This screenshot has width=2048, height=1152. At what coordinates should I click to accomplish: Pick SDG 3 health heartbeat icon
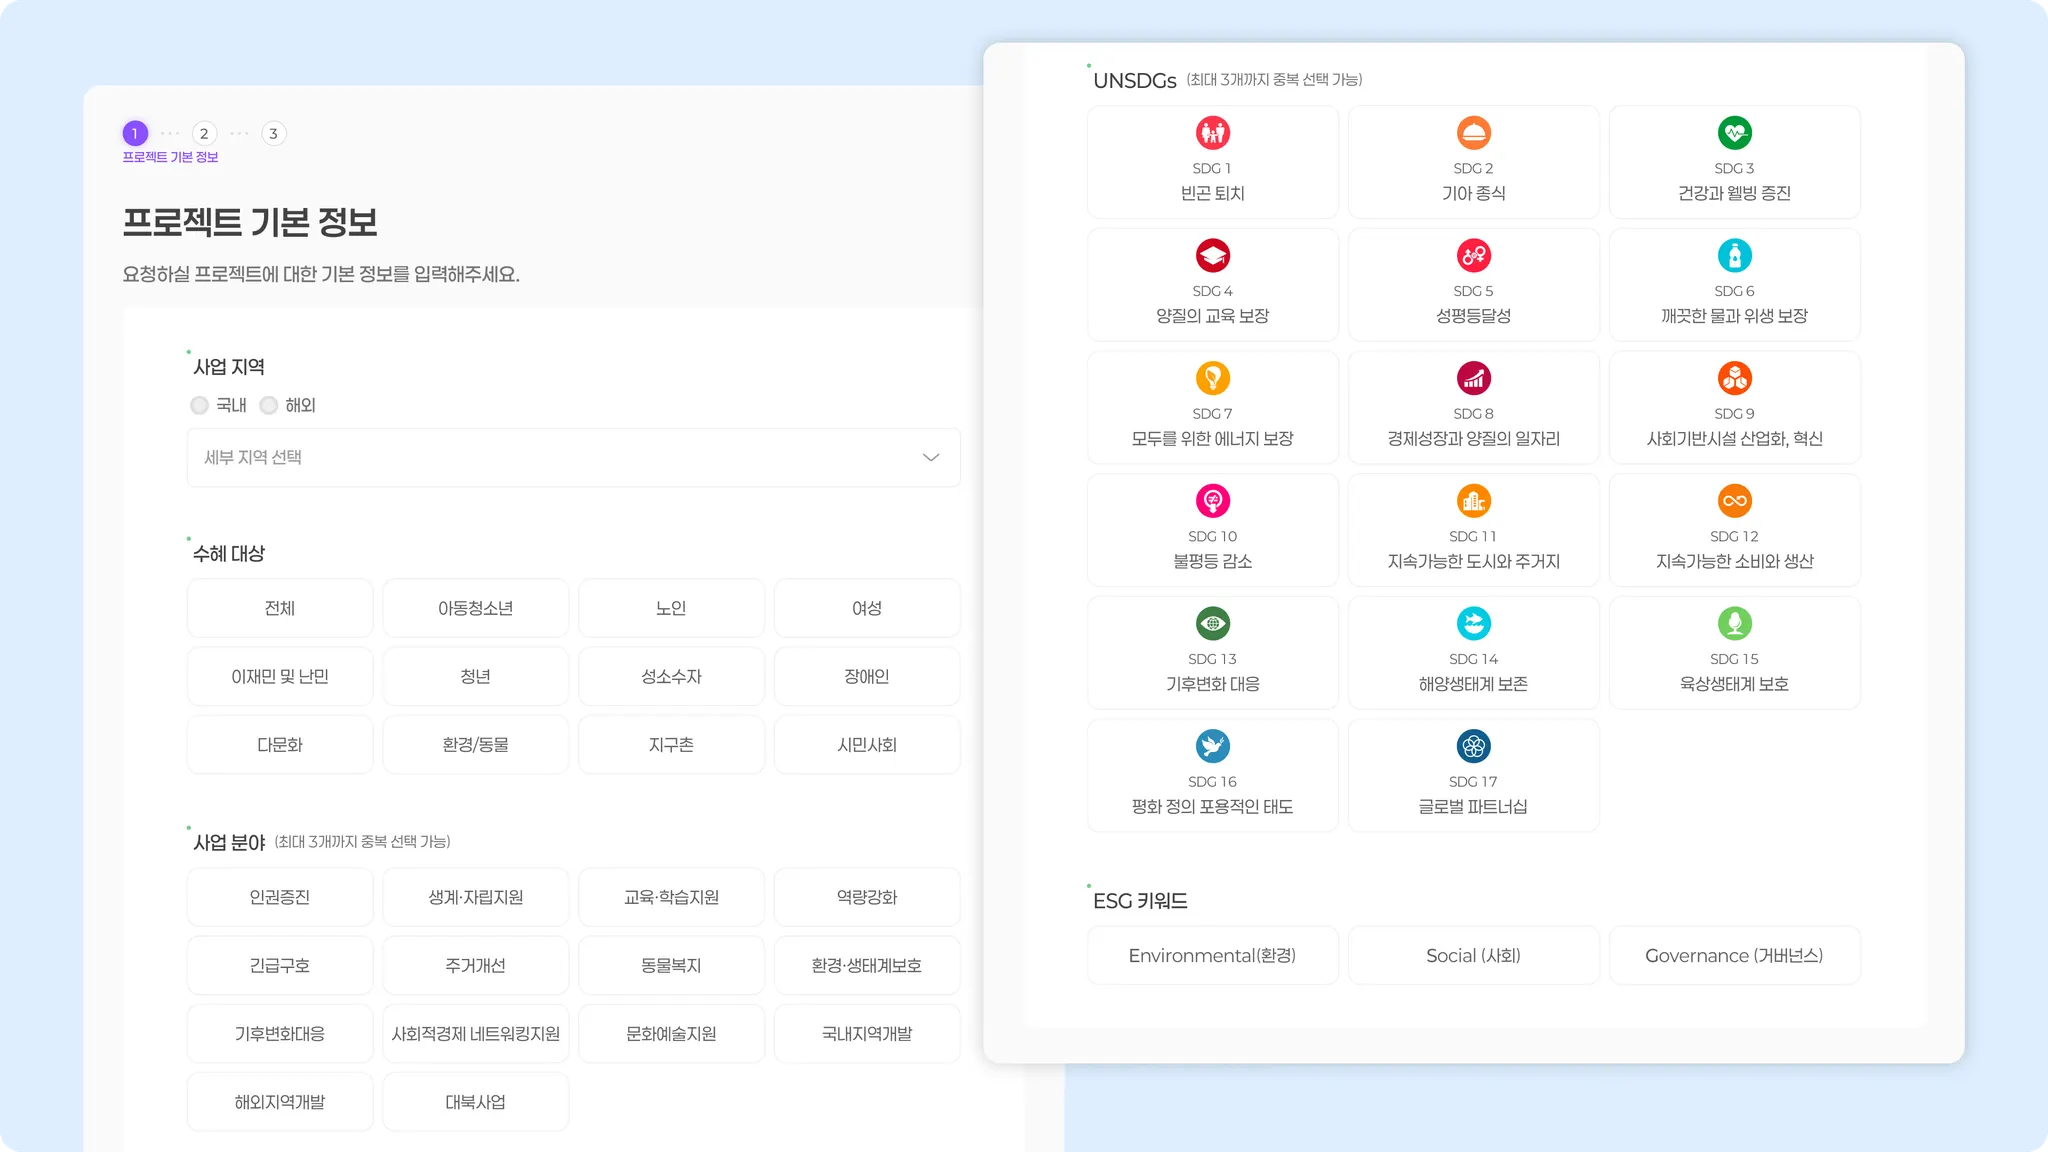click(x=1734, y=132)
